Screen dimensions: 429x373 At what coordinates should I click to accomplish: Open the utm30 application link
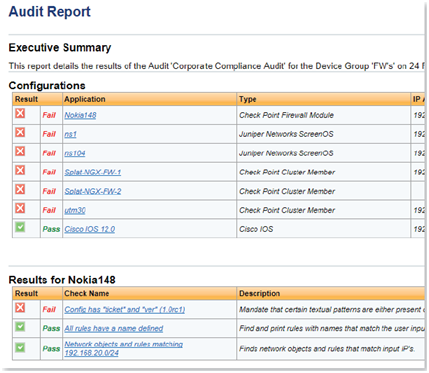tap(75, 210)
